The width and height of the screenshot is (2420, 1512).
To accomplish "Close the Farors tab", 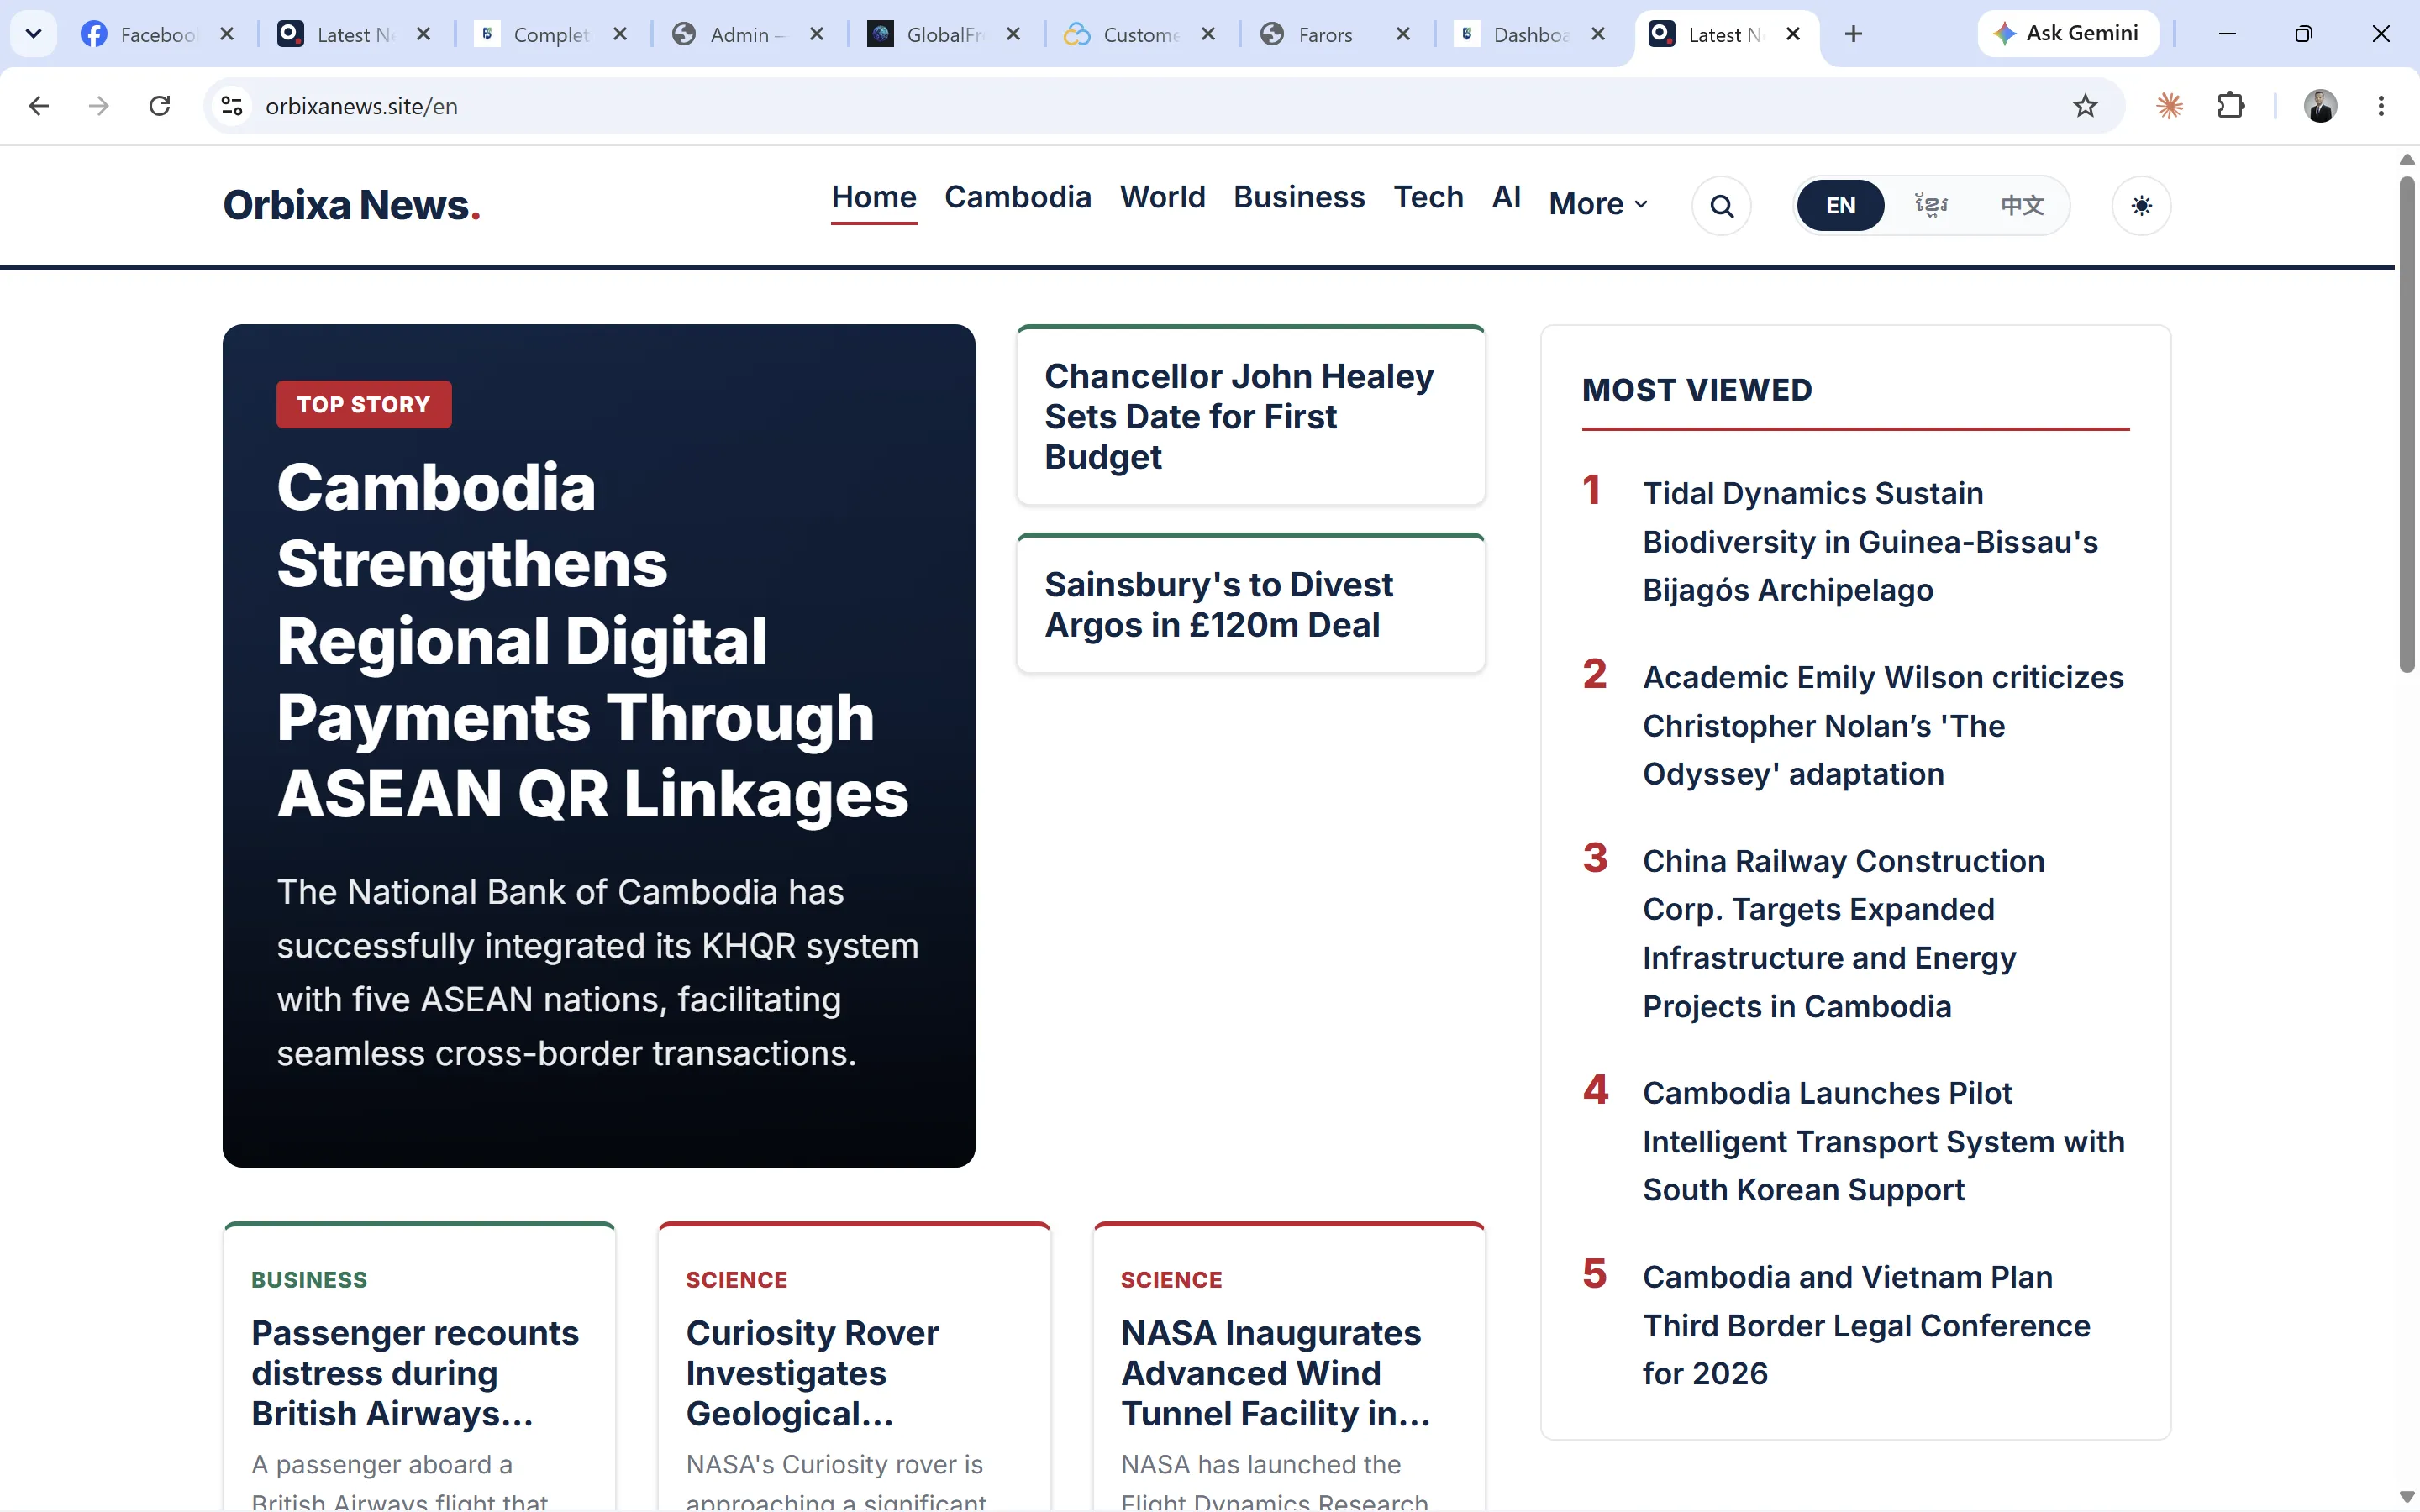I will pos(1403,34).
